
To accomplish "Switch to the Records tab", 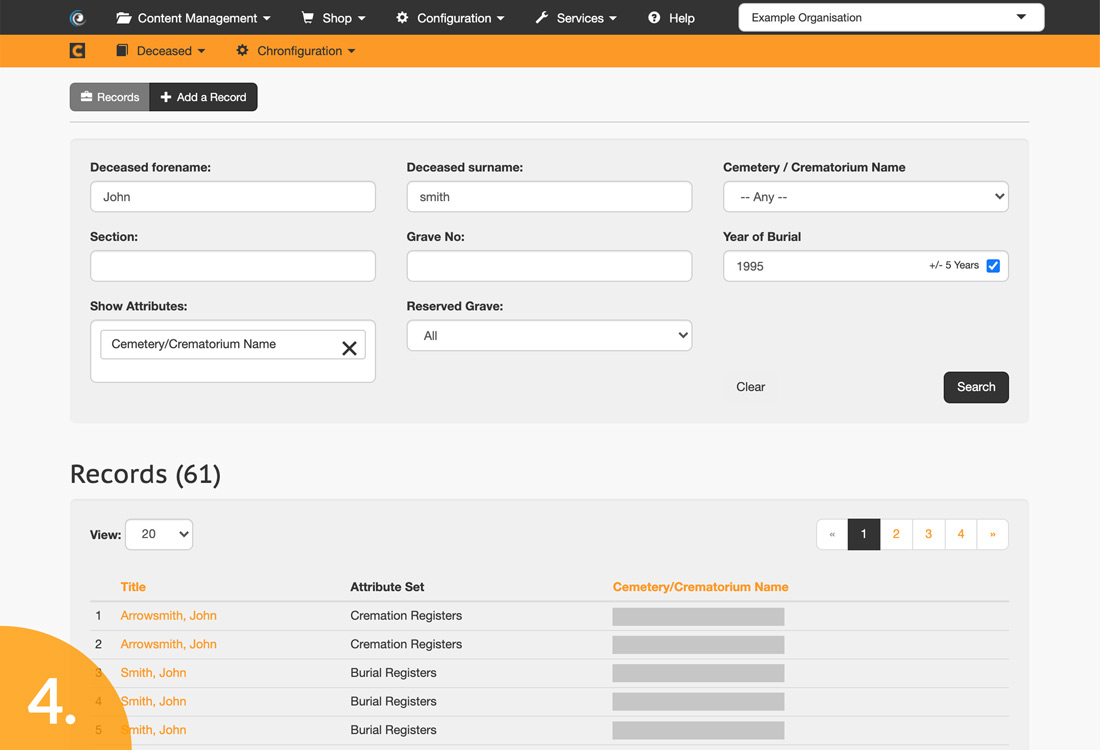I will [x=109, y=97].
